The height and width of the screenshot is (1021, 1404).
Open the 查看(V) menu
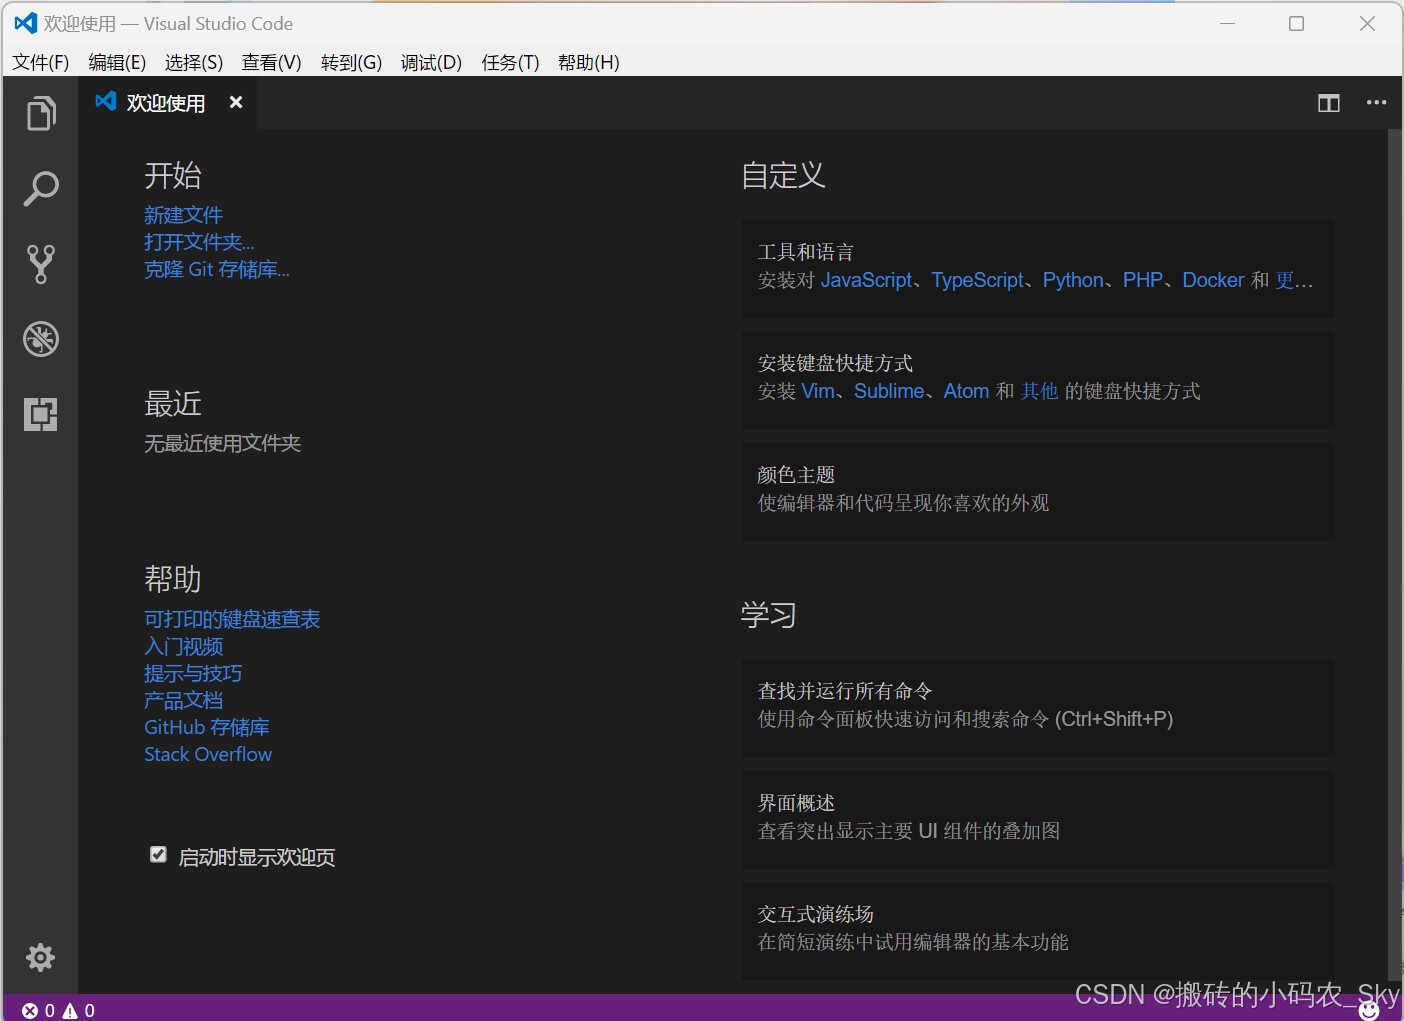tap(271, 62)
